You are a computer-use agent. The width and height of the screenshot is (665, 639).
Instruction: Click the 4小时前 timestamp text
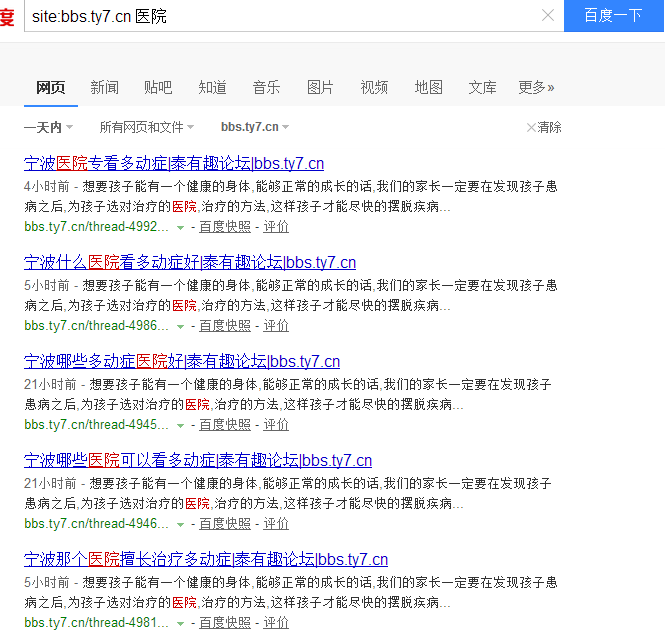(x=47, y=187)
